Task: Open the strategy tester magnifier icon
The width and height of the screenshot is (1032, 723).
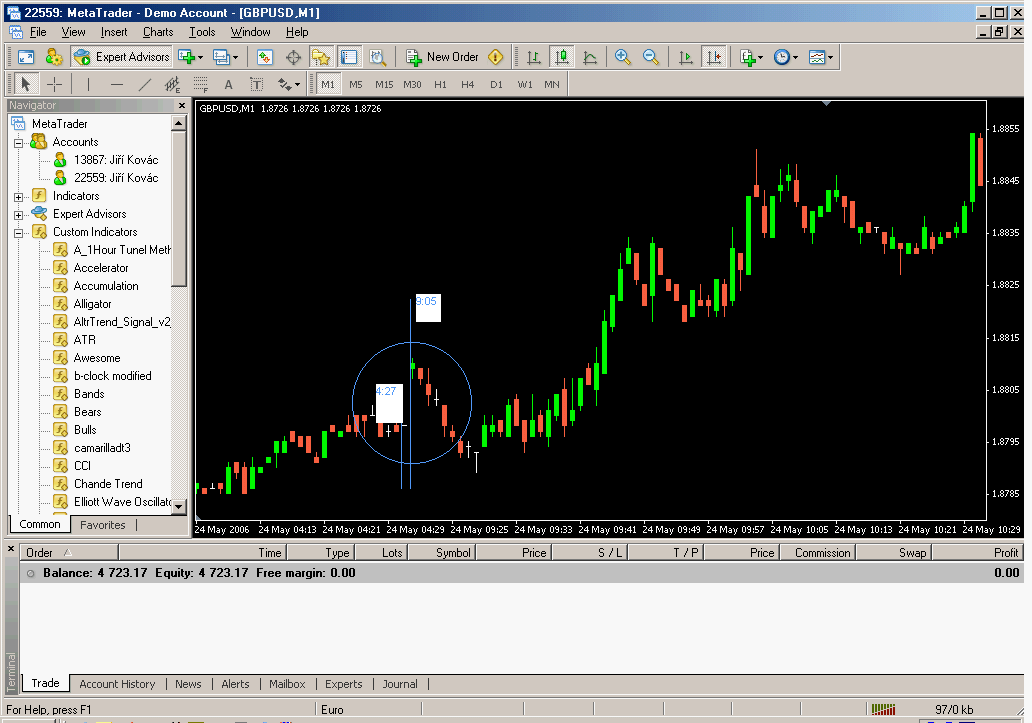Action: point(377,57)
